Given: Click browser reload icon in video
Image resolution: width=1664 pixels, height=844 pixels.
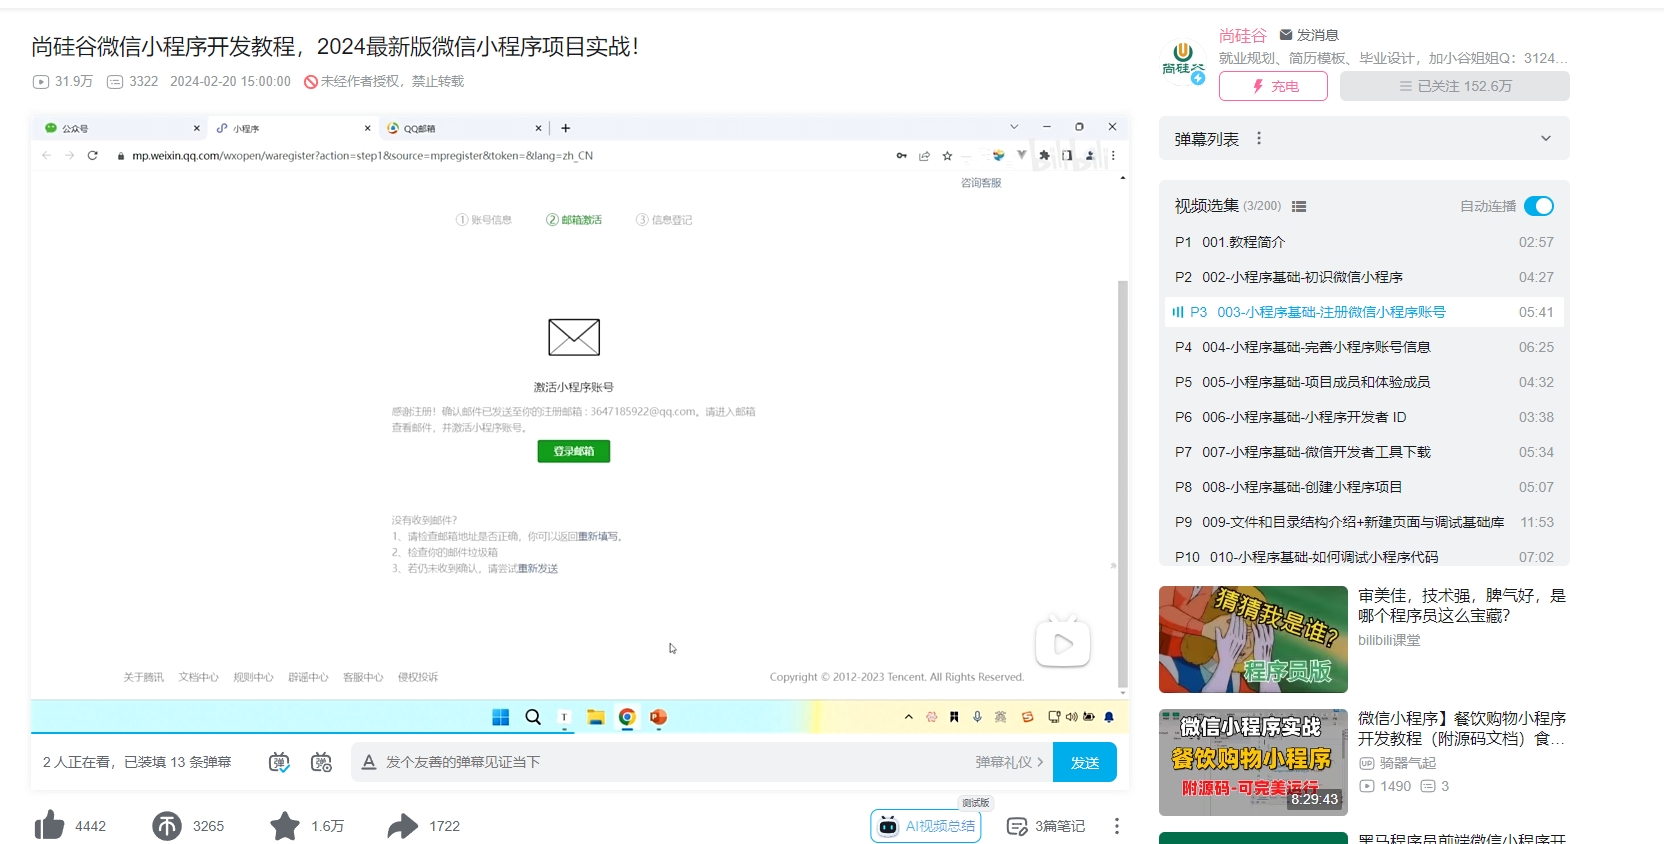Looking at the screenshot, I should tap(93, 156).
